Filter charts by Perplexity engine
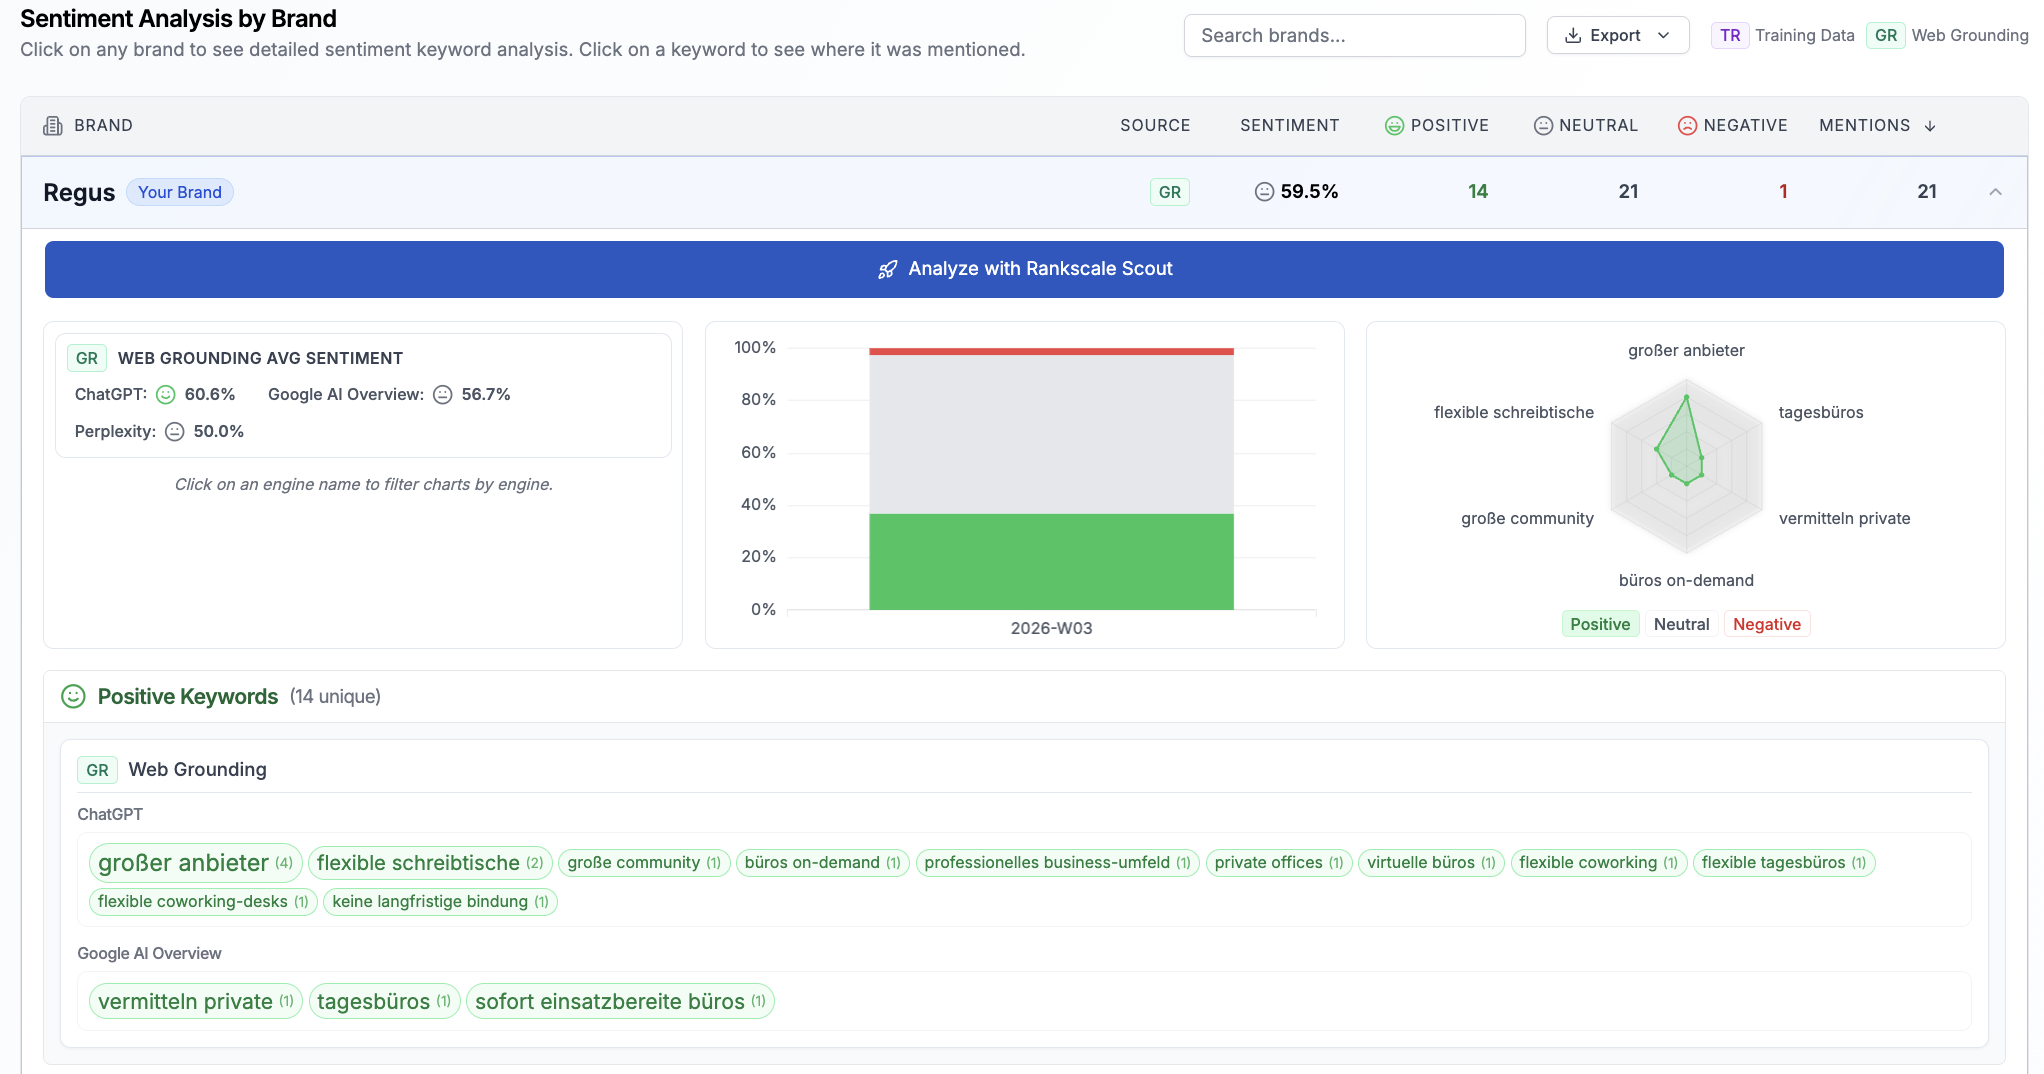 pos(115,432)
